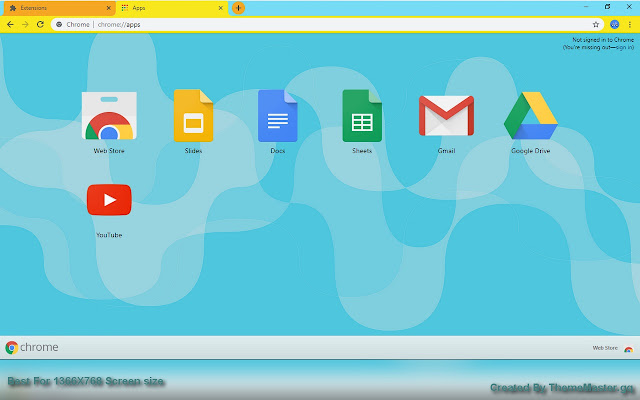Click the Google Drive label text
This screenshot has width=640, height=400.
[x=531, y=151]
